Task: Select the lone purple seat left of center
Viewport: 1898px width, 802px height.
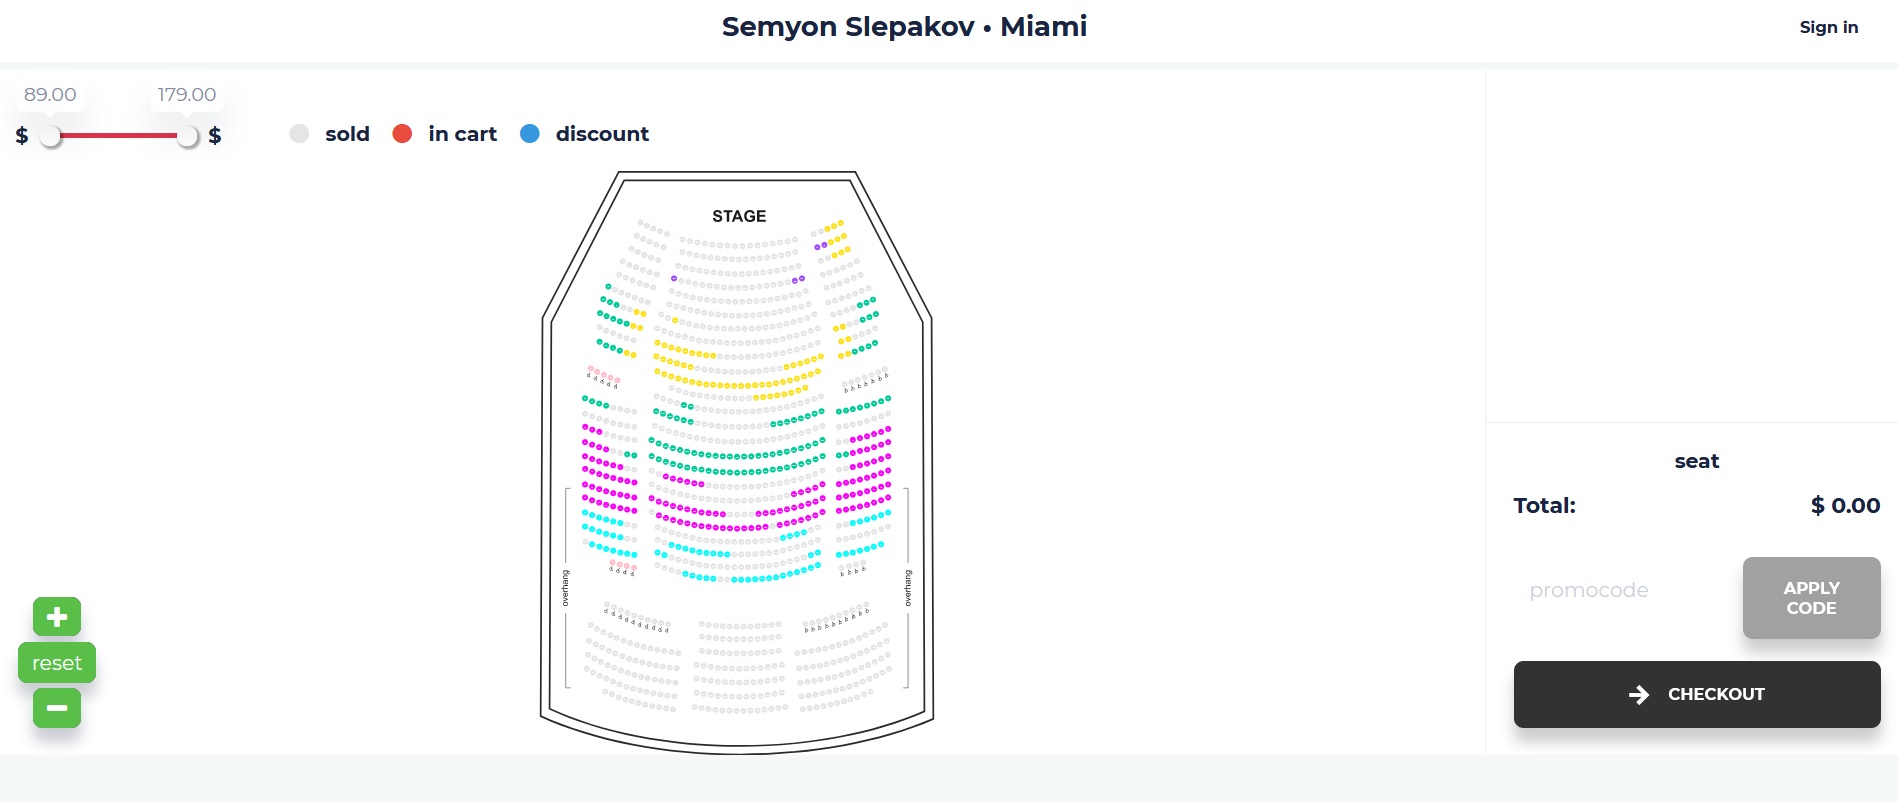Action: pos(674,278)
